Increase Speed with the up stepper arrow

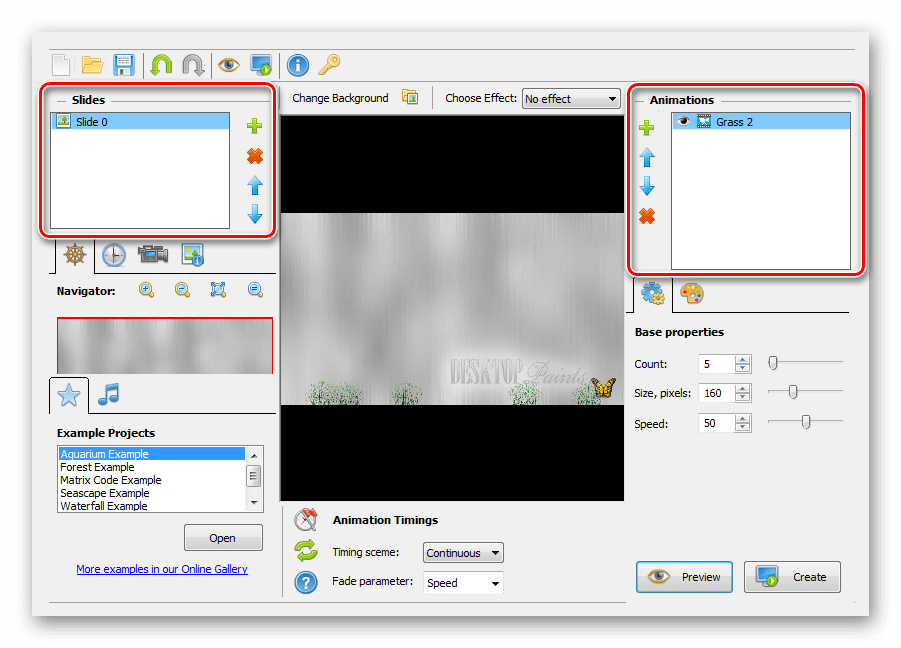742,419
